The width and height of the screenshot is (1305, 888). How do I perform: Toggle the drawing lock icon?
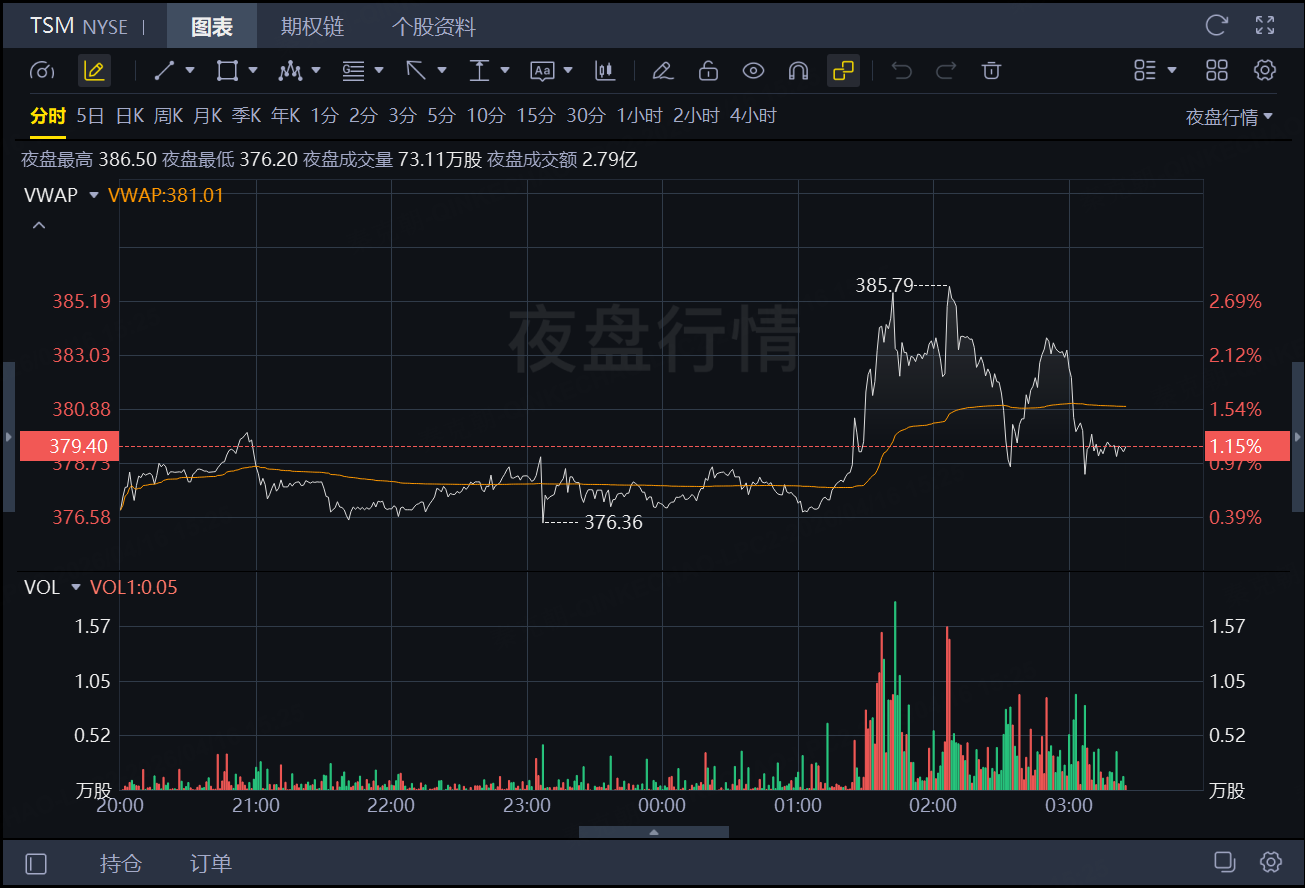[708, 71]
